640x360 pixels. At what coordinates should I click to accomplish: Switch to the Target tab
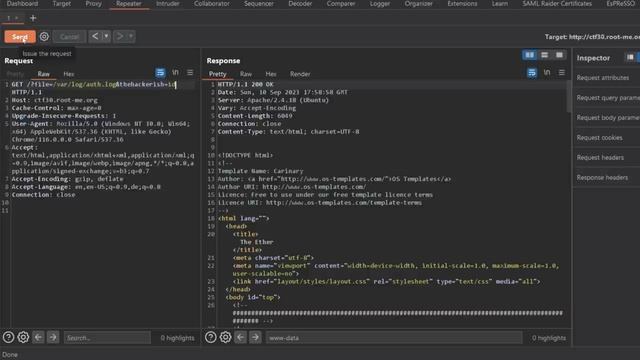click(62, 4)
